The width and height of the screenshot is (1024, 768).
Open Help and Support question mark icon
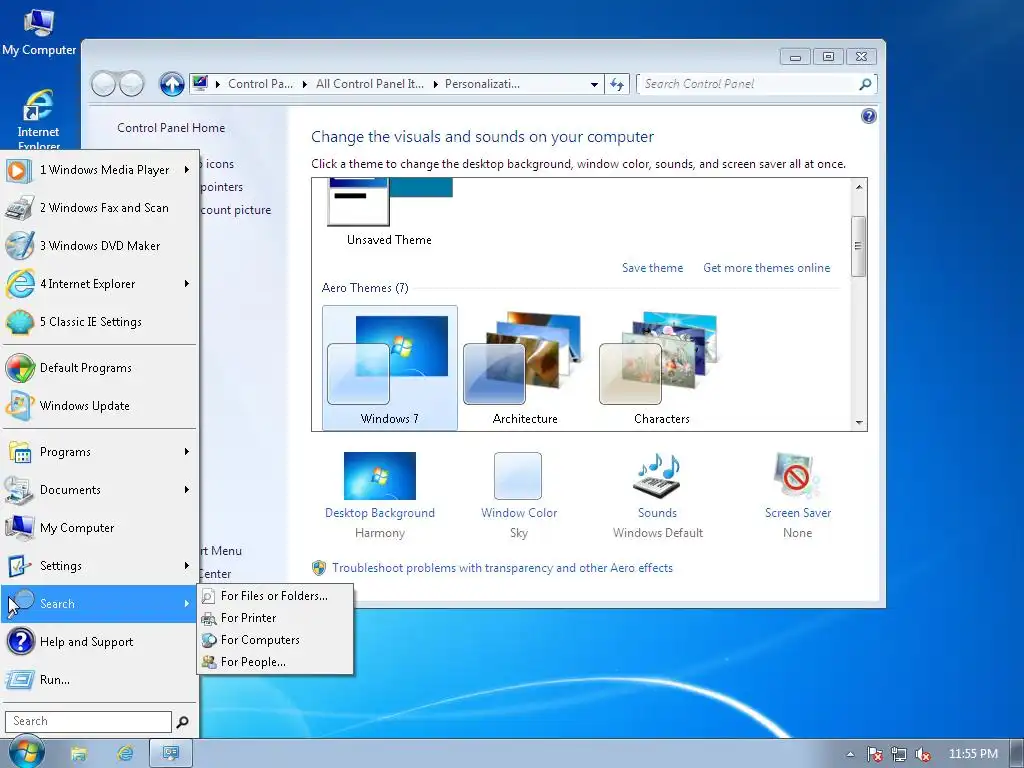pyautogui.click(x=20, y=641)
